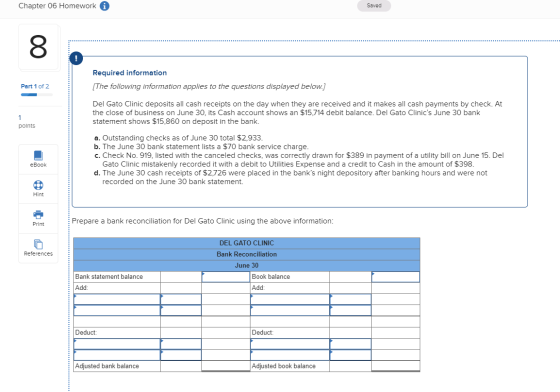Click the Part 1 of 2 progress bar
Image resolution: width=560 pixels, height=392 pixels.
pyautogui.click(x=36, y=95)
